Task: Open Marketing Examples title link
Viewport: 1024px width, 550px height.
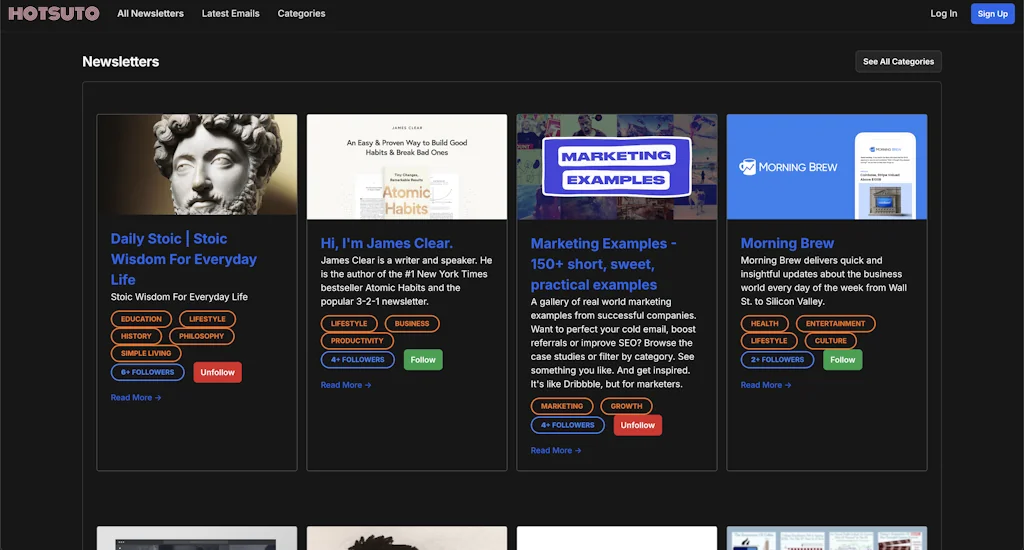Action: click(603, 264)
